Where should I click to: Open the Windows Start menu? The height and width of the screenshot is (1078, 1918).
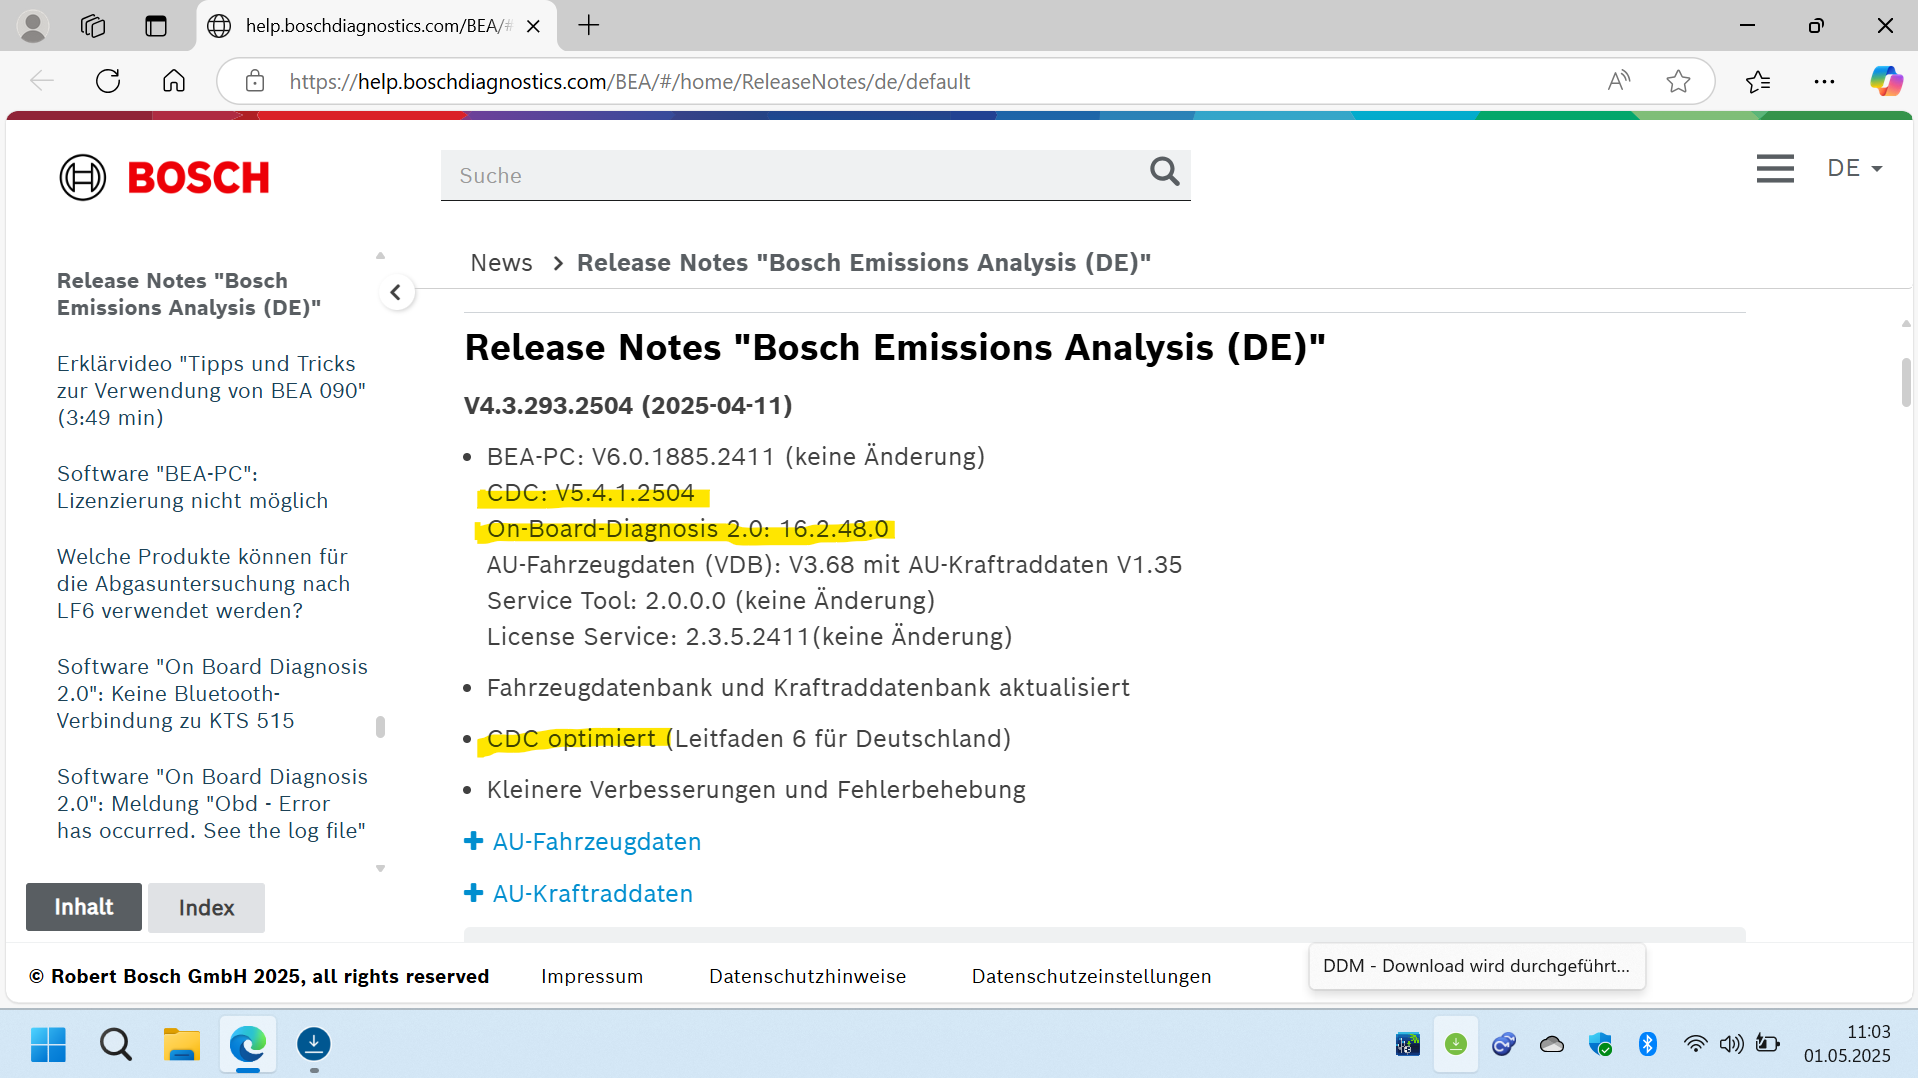coord(48,1044)
